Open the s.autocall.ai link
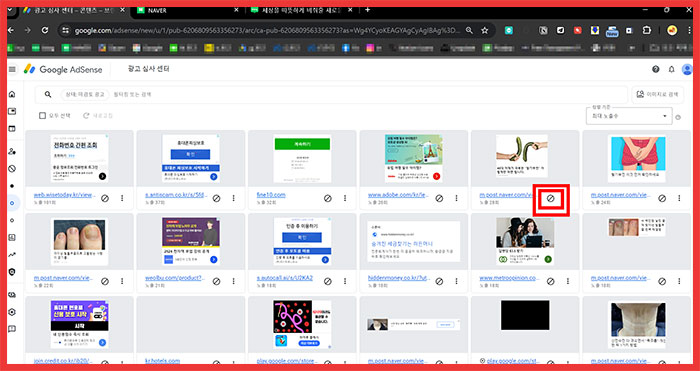700x371 pixels. point(285,278)
